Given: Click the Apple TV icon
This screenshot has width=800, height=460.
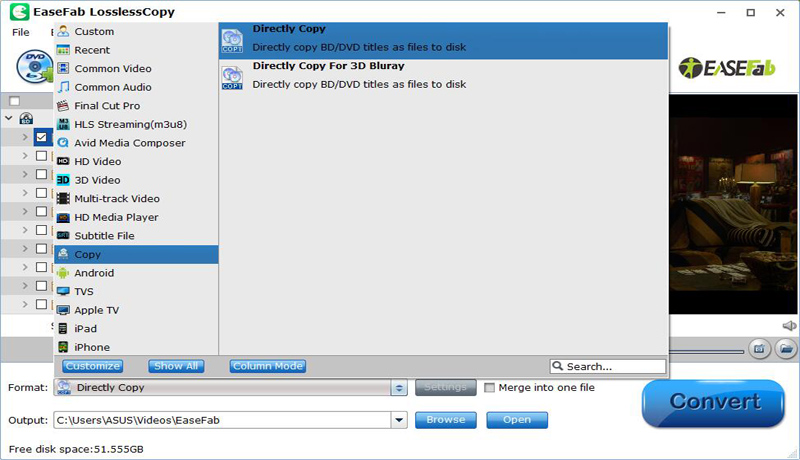Looking at the screenshot, I should [63, 310].
